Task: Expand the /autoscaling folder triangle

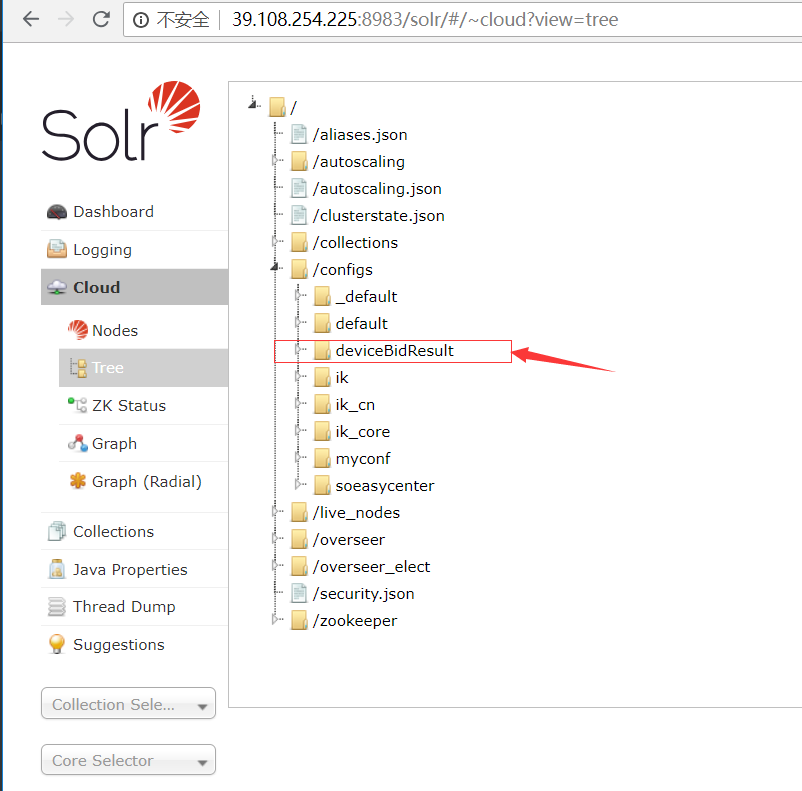Action: 276,161
